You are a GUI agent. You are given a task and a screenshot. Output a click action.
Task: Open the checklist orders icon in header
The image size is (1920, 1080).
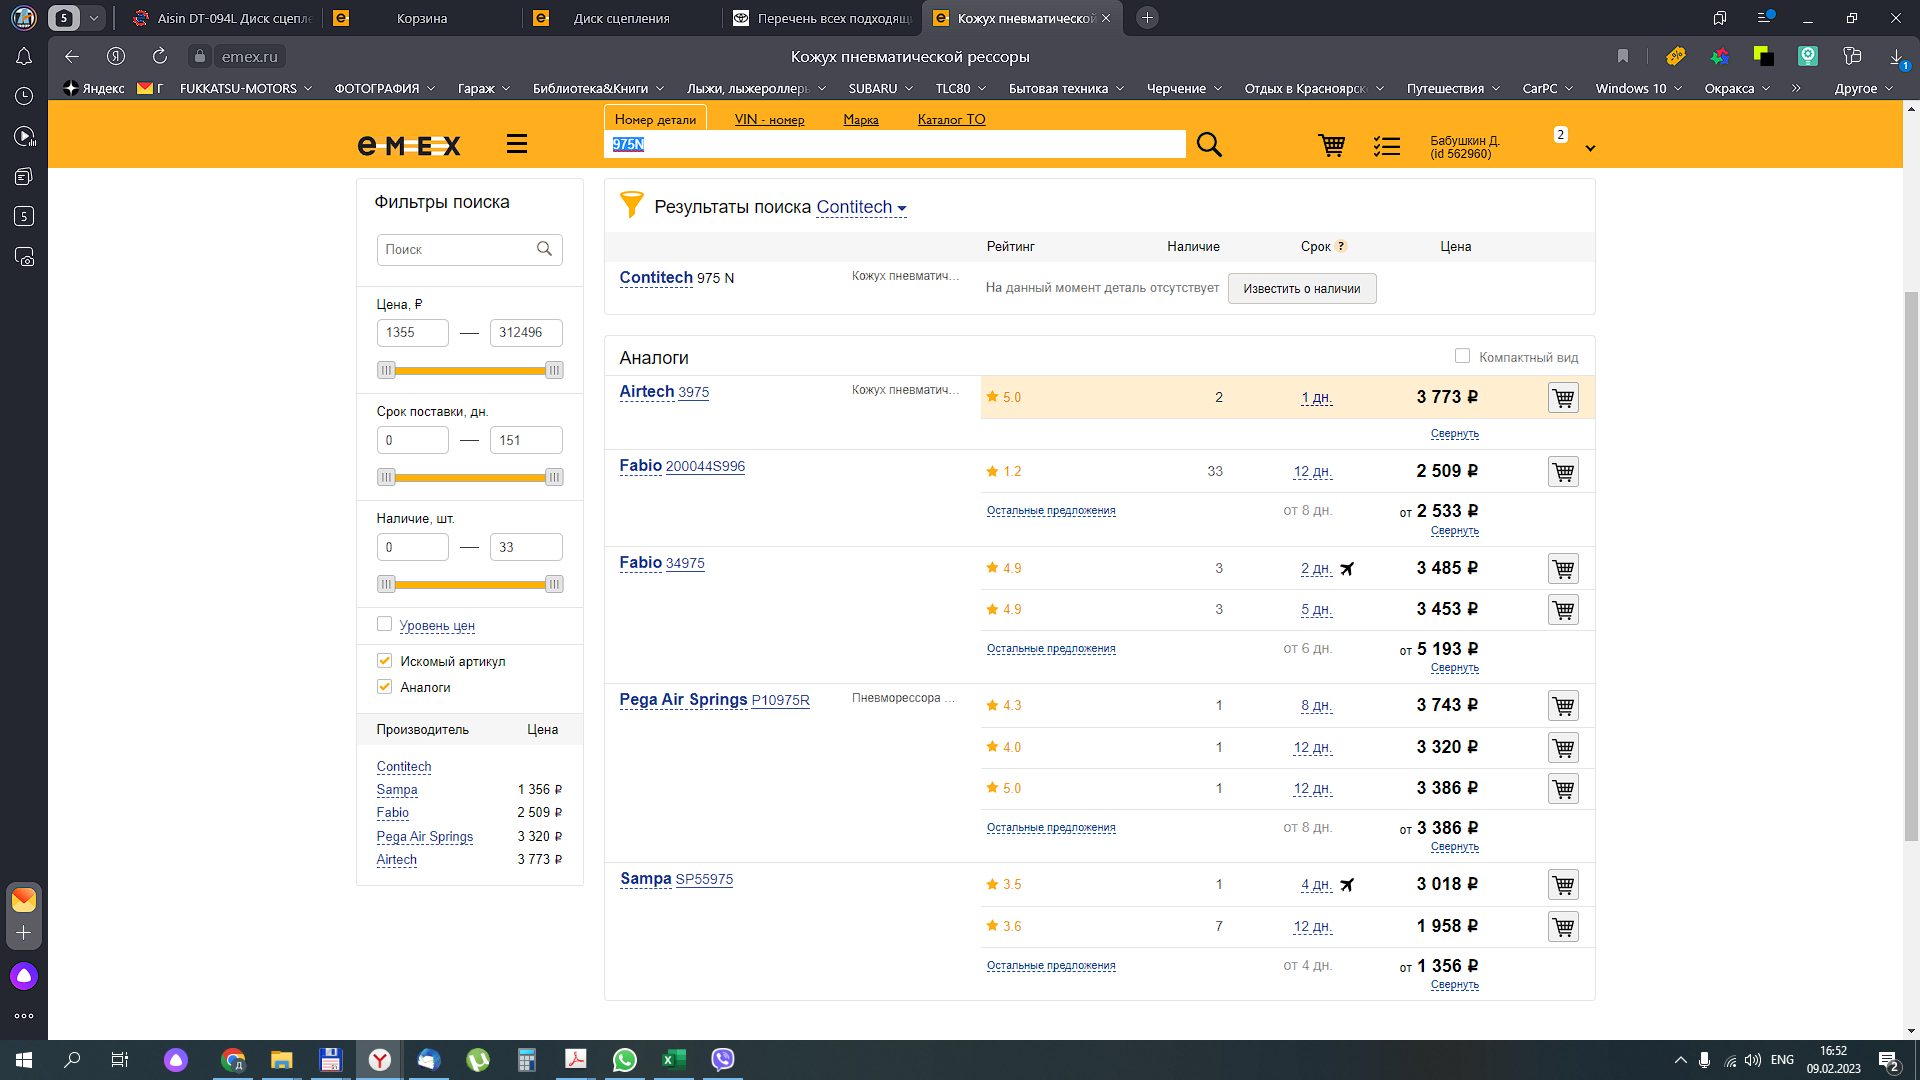[x=1386, y=147]
